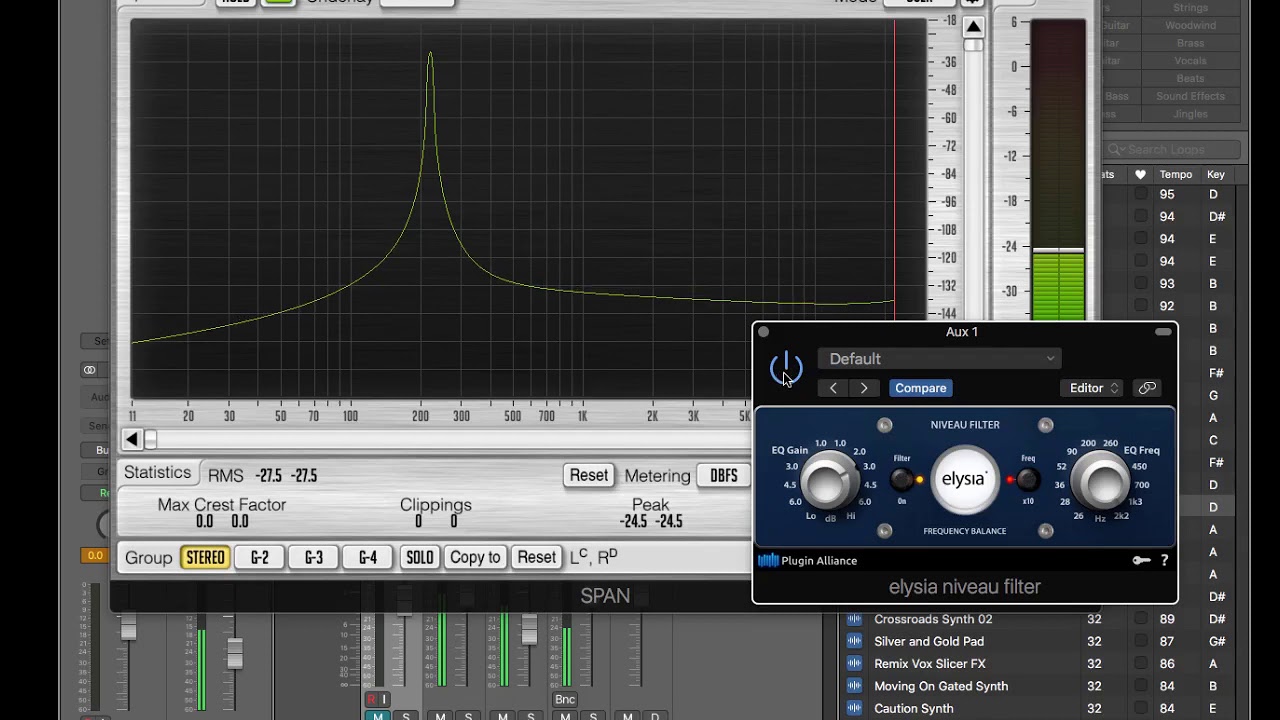Click the link icon beside Editor
The width and height of the screenshot is (1280, 720).
tap(1147, 388)
